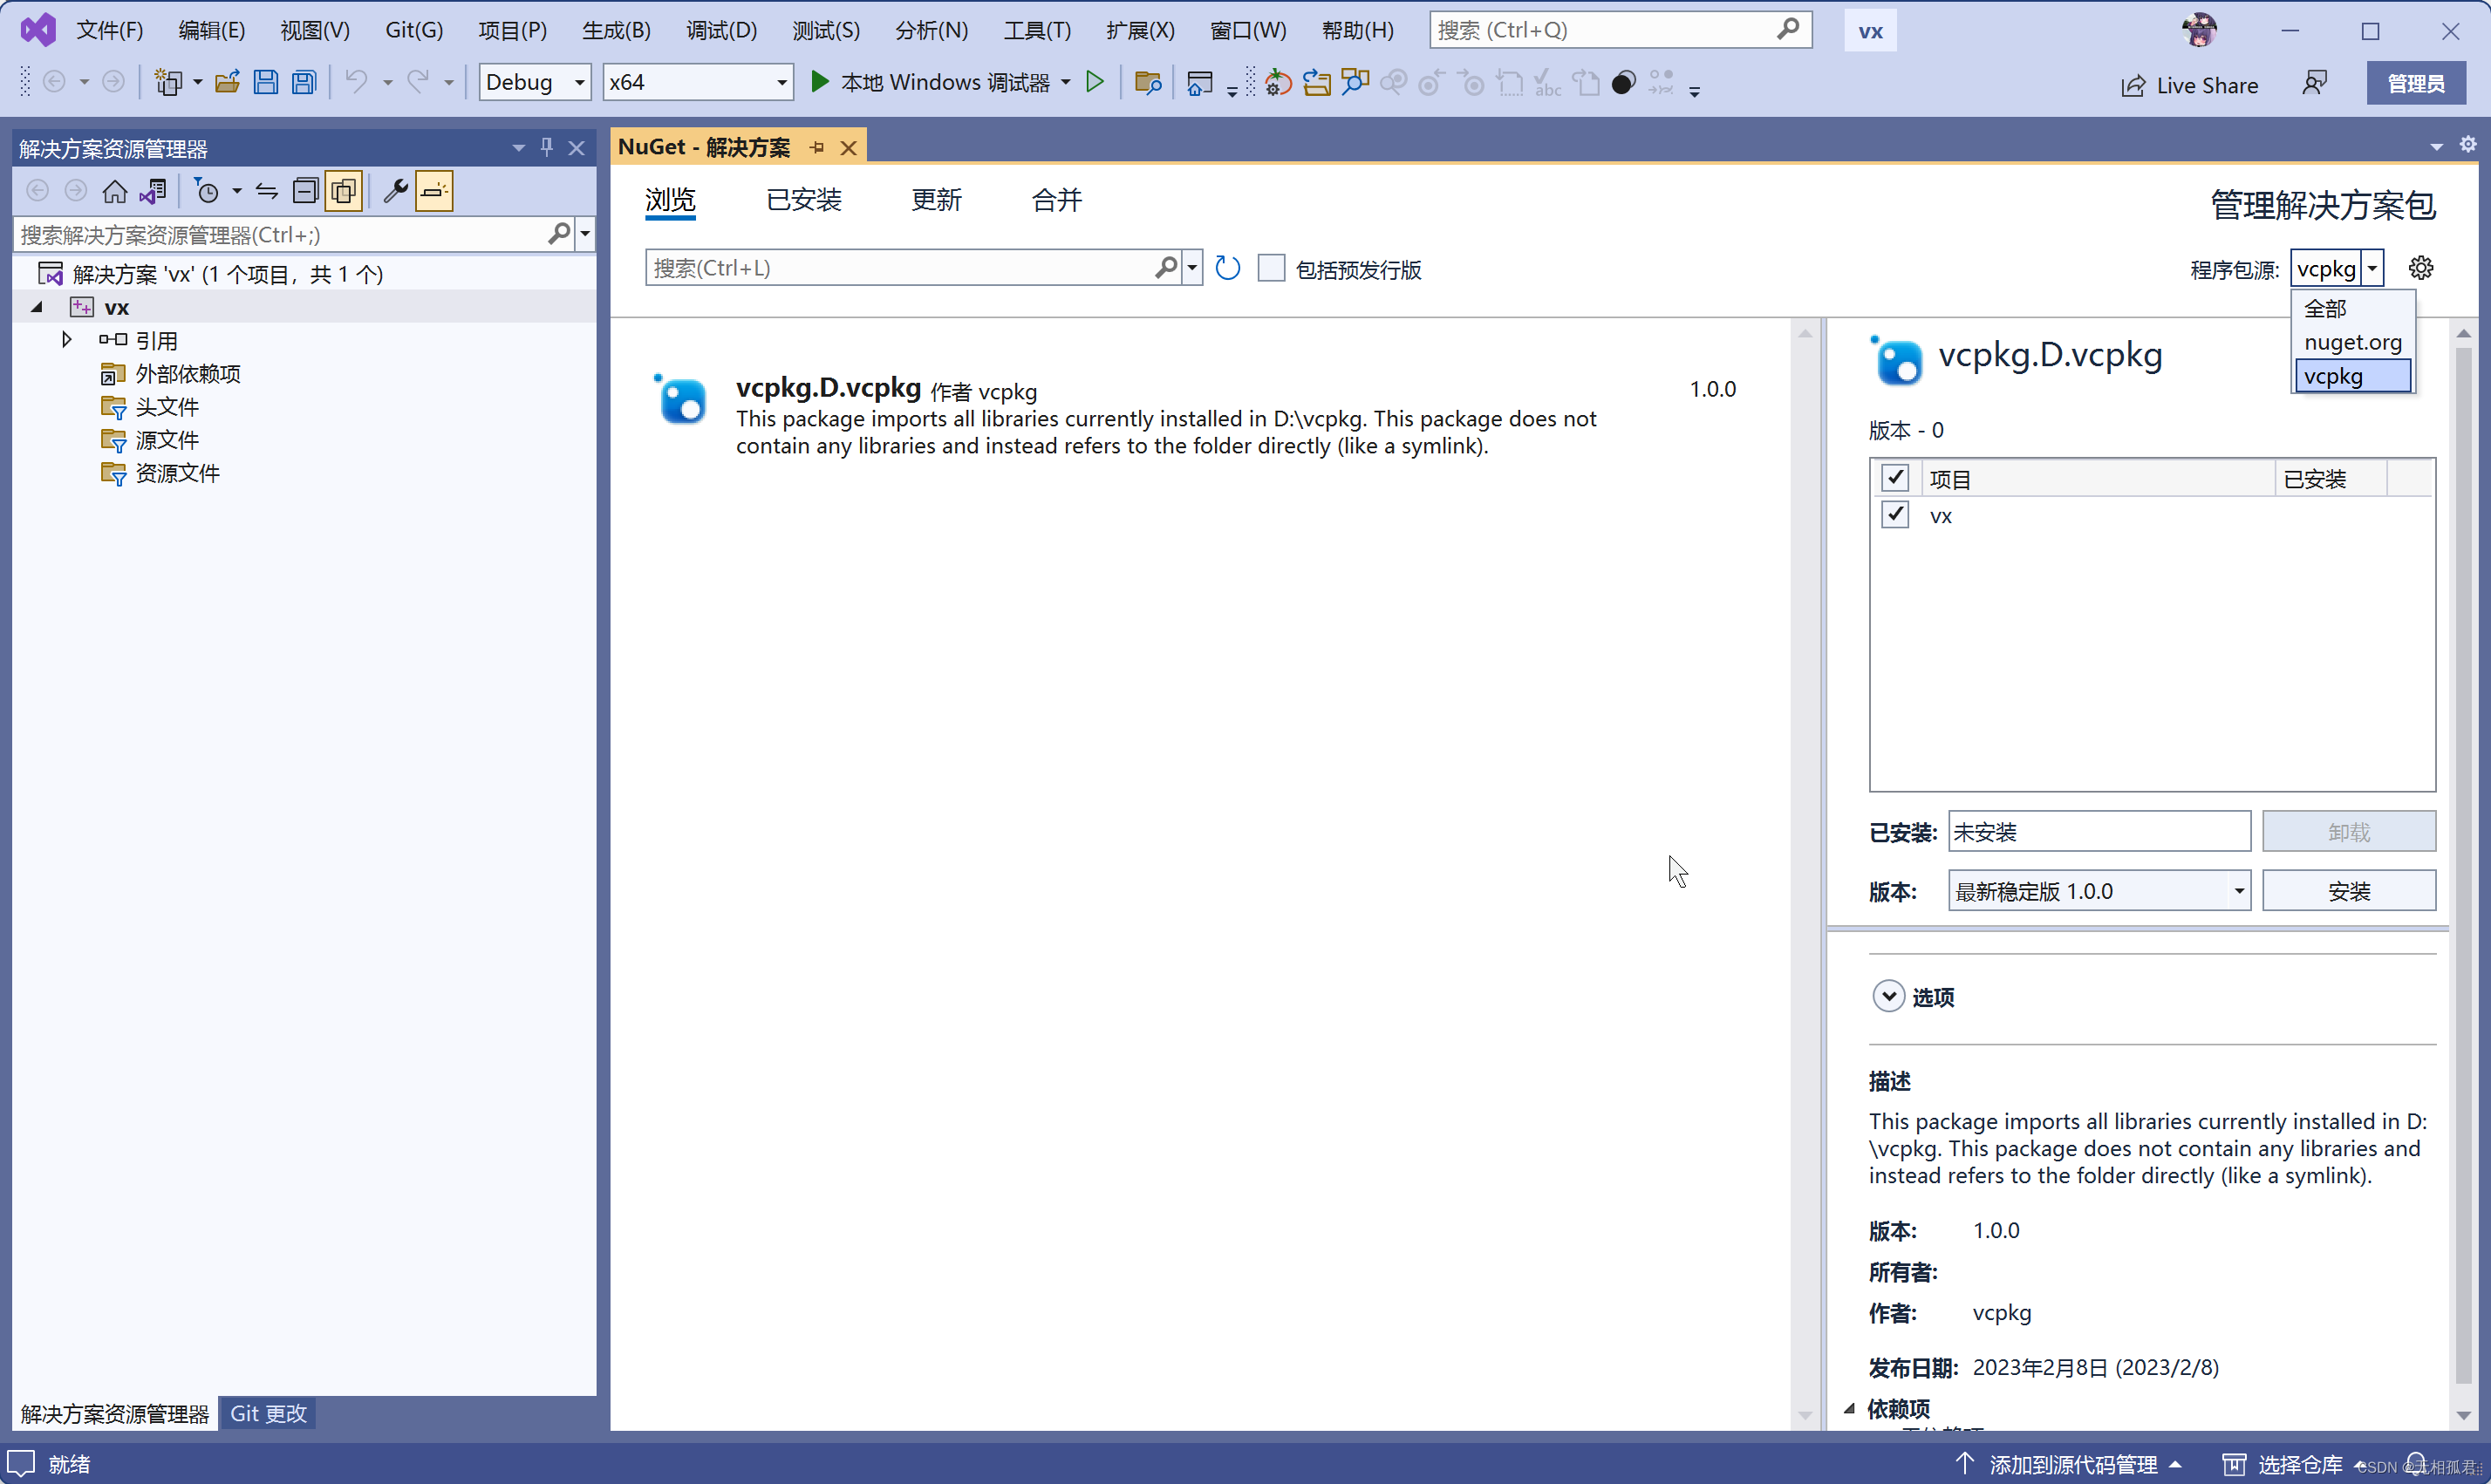Viewport: 2491px width, 1484px height.
Task: Click the Live Share icon
Action: [x=2133, y=86]
